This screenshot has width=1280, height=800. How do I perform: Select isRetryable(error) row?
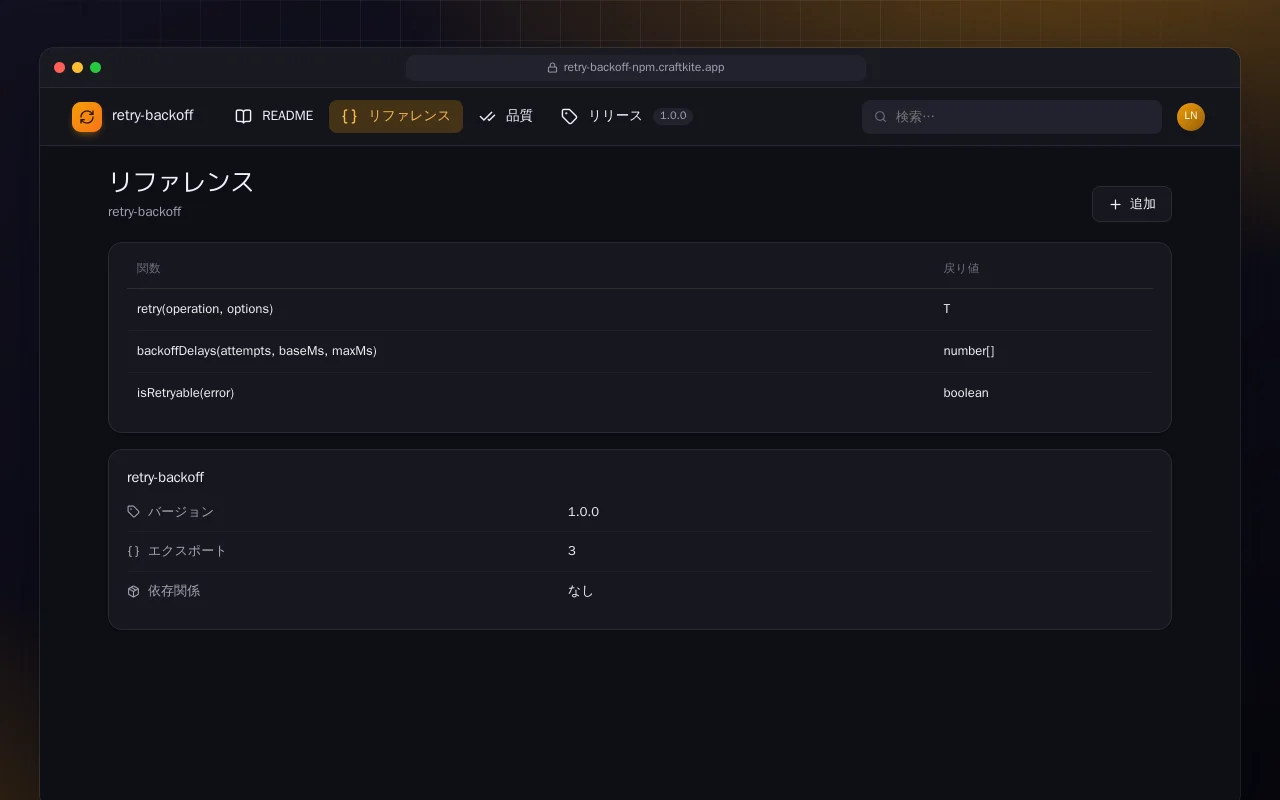tap(640, 393)
